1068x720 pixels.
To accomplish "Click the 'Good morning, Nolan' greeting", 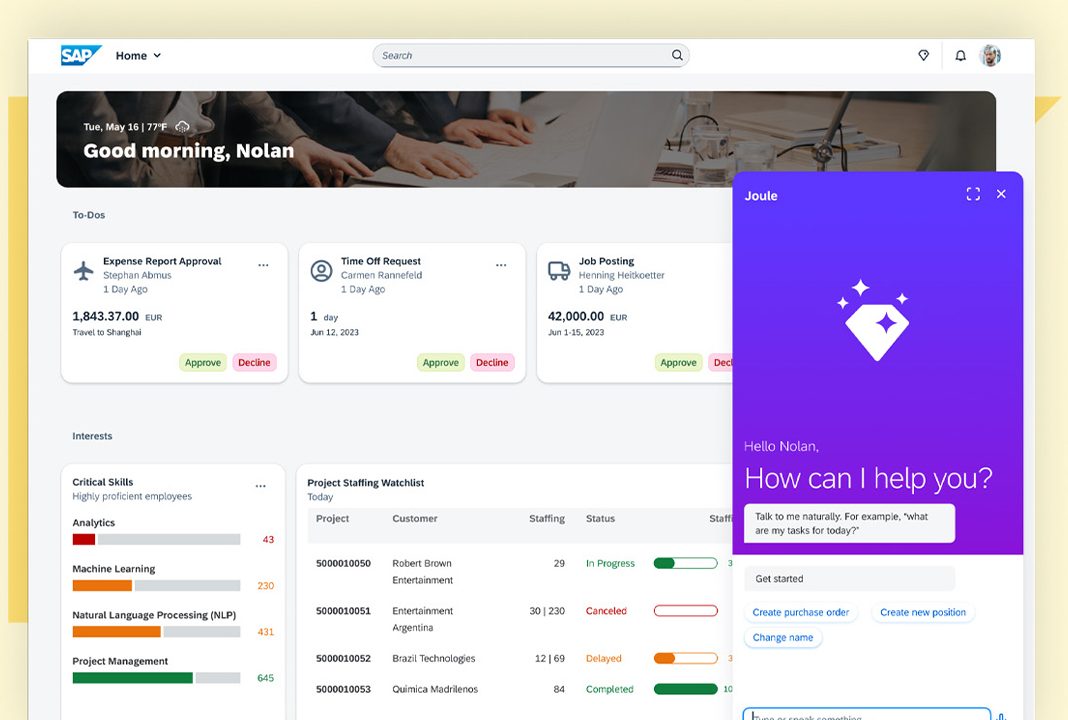I will (x=189, y=151).
